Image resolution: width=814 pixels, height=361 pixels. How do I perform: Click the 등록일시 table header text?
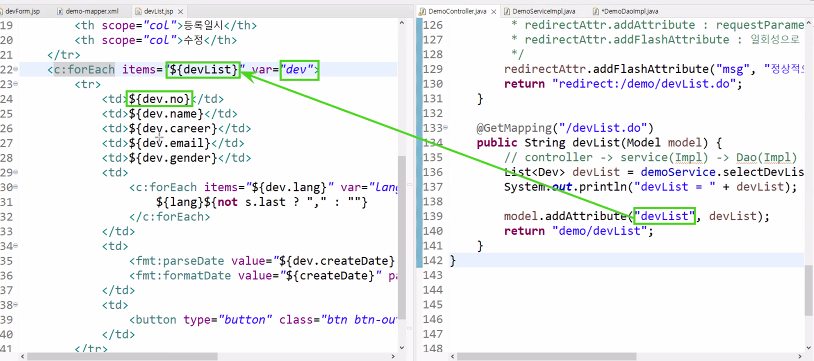(205, 25)
